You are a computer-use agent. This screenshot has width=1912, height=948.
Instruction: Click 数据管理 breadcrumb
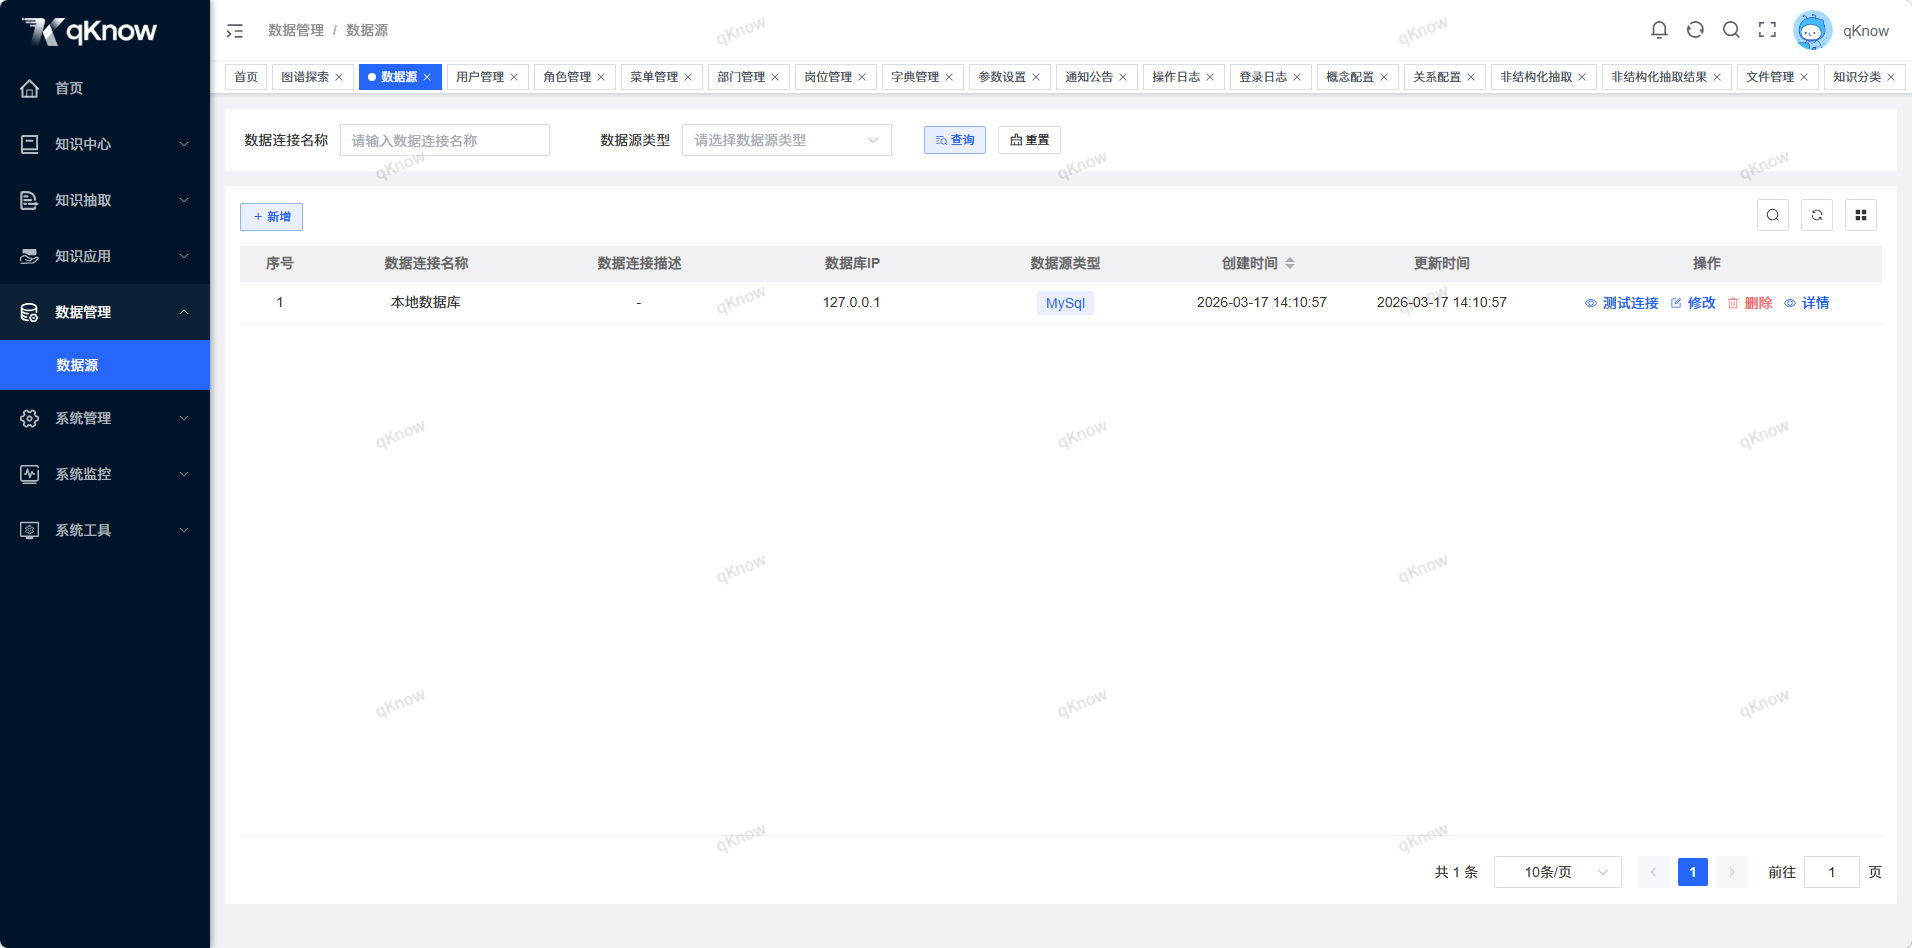[x=296, y=30]
